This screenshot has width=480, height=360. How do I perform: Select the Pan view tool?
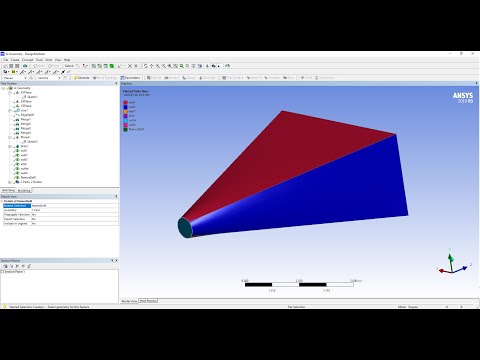pos(151,66)
